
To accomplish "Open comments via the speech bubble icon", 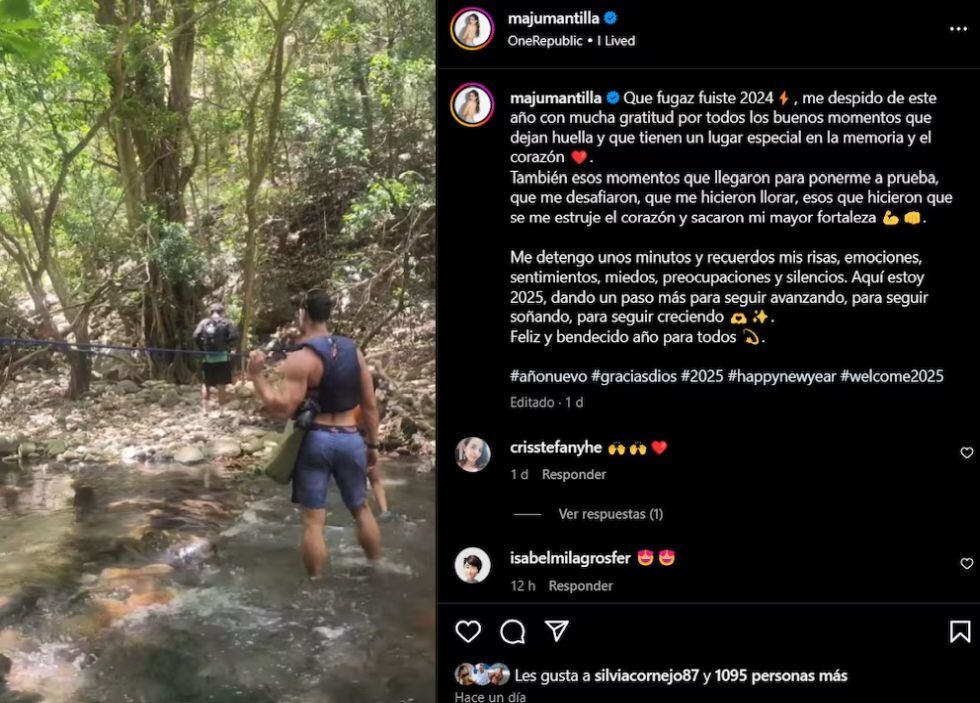I will click(513, 630).
